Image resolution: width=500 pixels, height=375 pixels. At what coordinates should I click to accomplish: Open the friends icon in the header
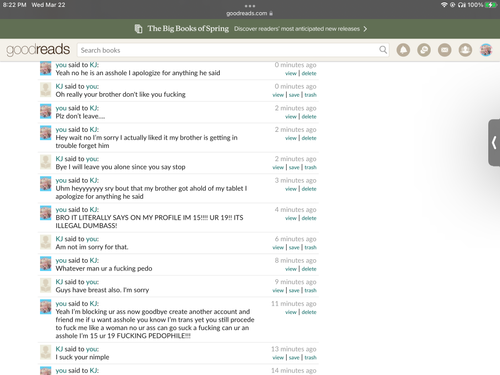(465, 50)
